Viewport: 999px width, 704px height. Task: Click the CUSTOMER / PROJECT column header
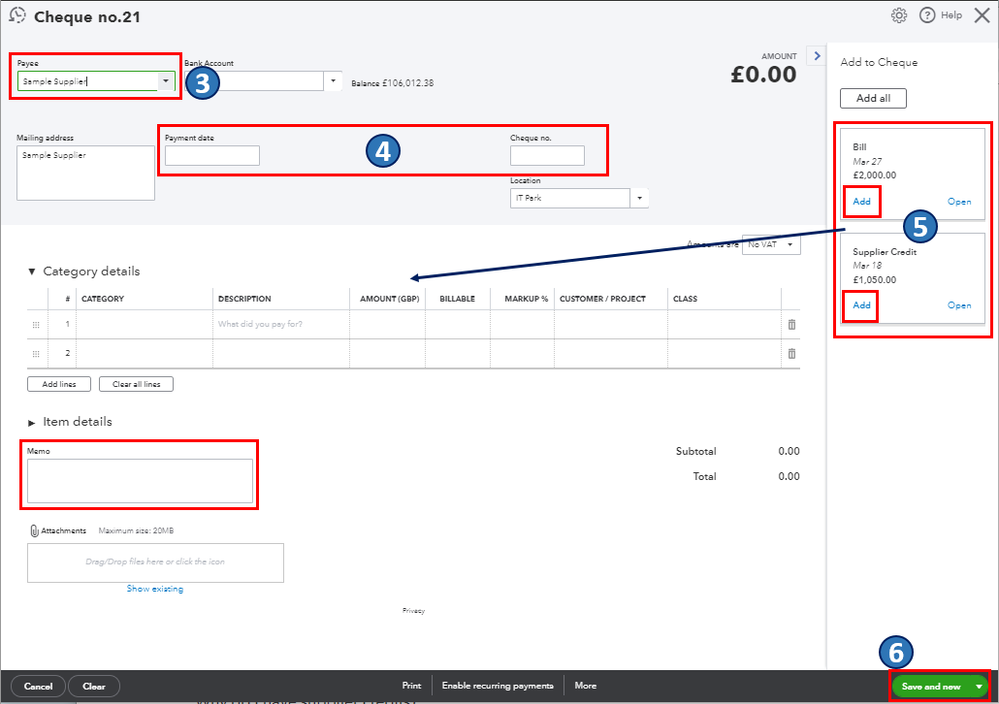(603, 299)
